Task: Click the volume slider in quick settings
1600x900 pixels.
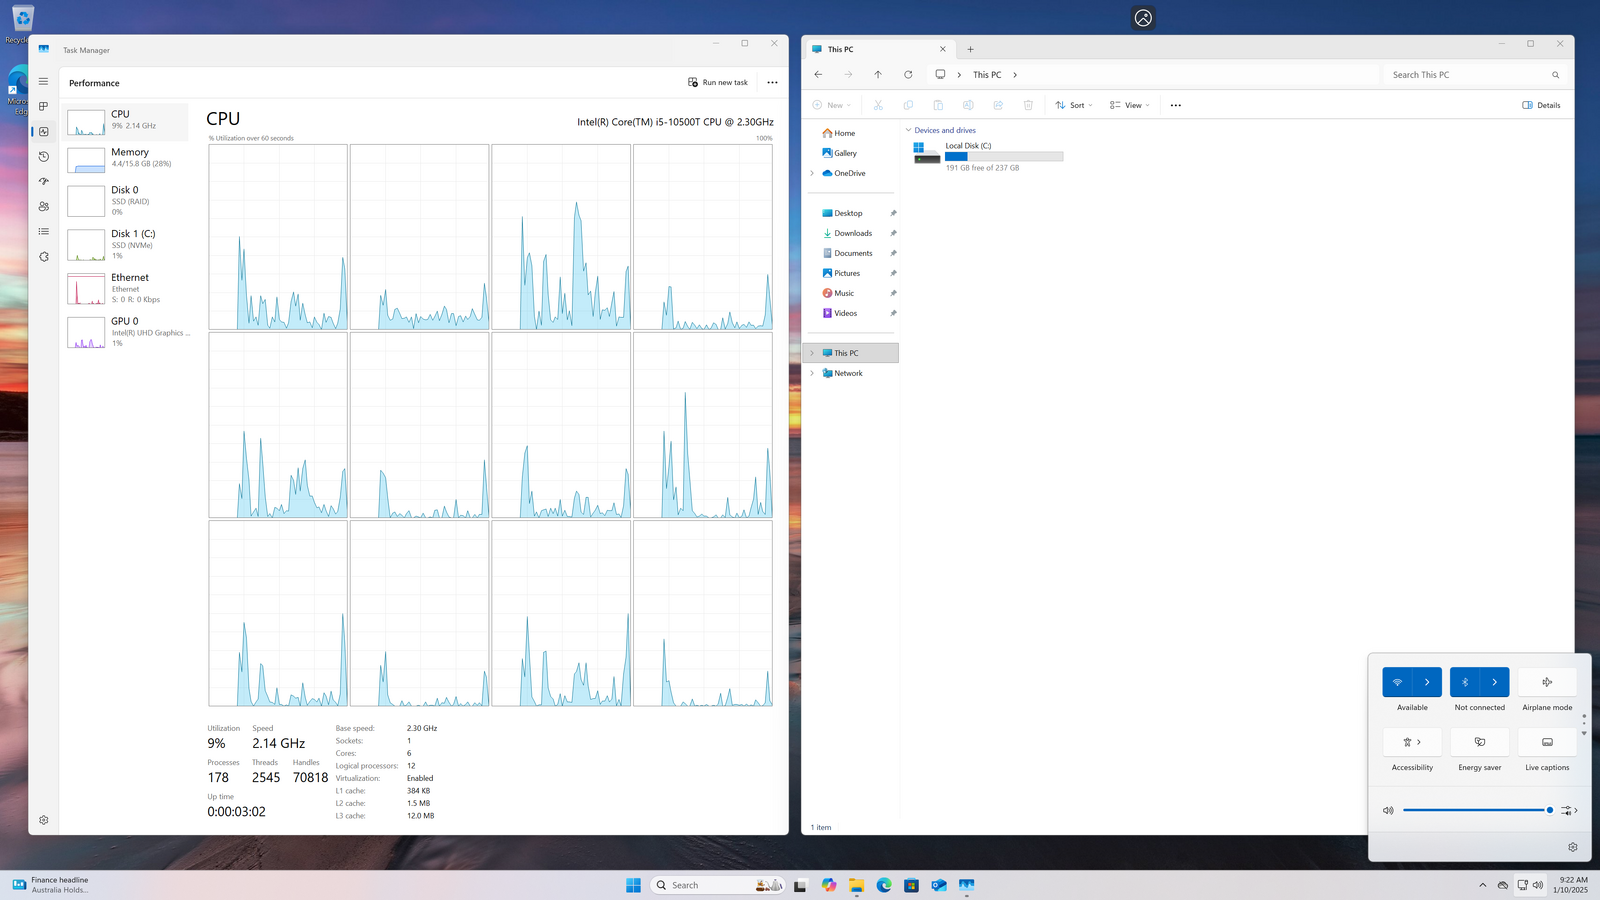Action: pyautogui.click(x=1475, y=810)
